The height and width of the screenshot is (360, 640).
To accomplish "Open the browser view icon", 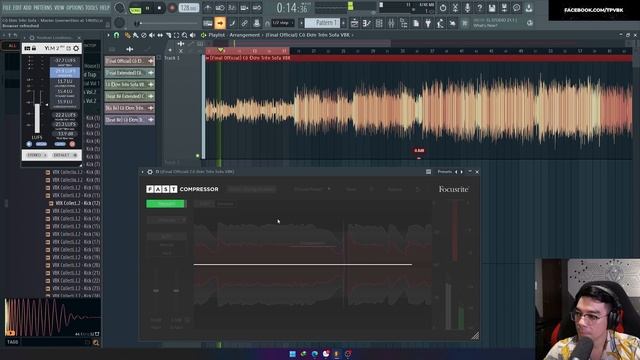I will (404, 23).
